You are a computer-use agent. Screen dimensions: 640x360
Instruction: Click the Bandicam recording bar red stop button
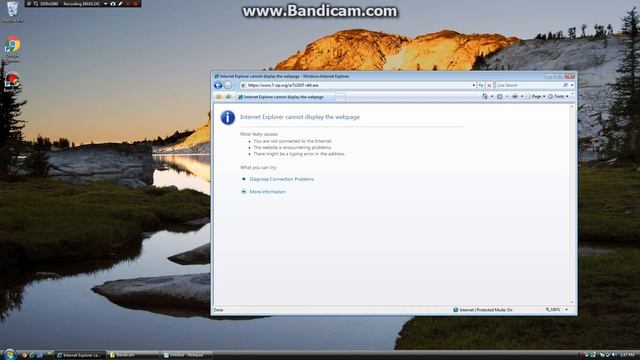tap(136, 4)
